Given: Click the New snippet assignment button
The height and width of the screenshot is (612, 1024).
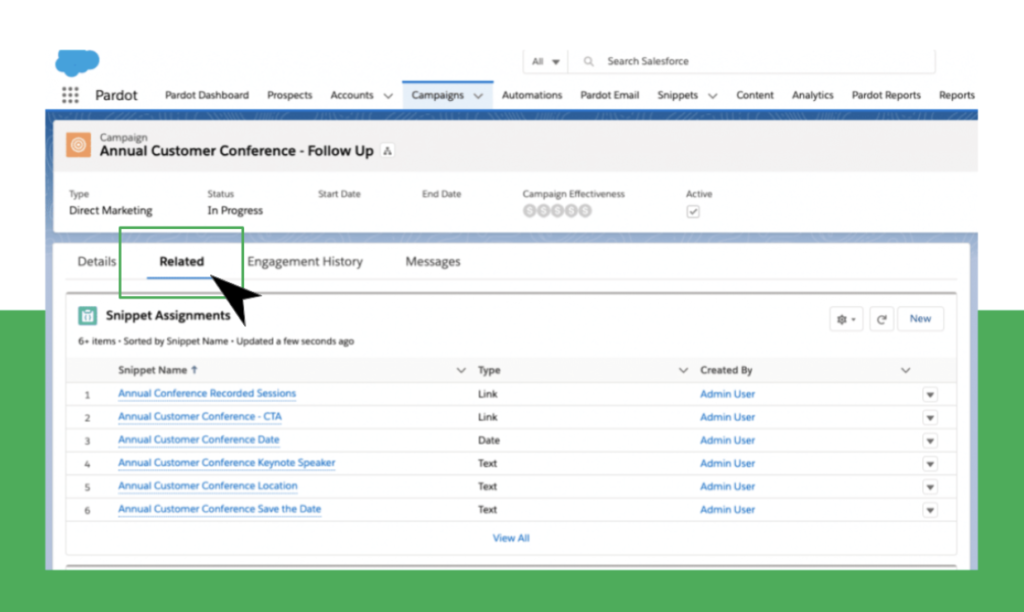Looking at the screenshot, I should pyautogui.click(x=920, y=319).
